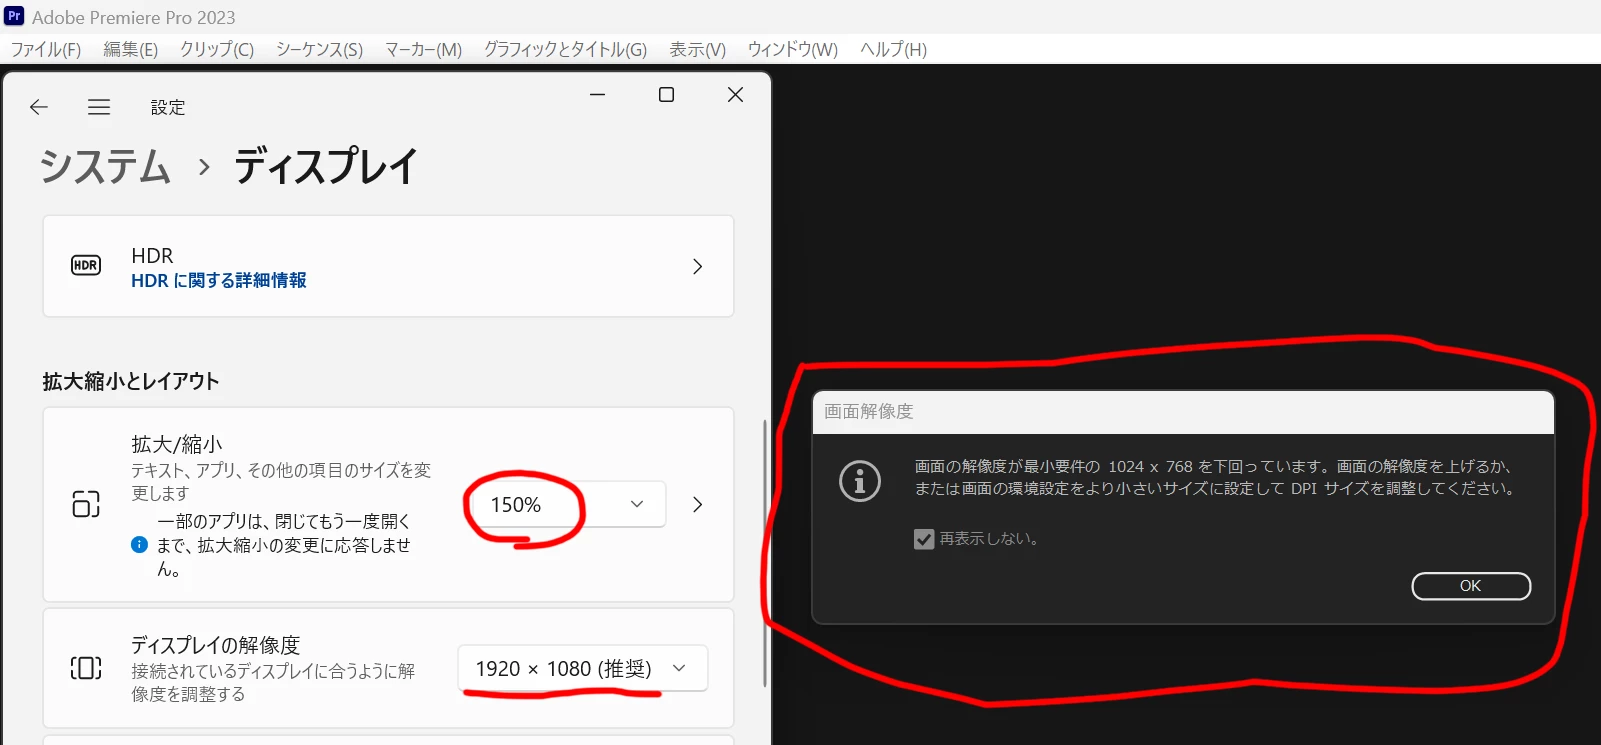Open the マーカー(M) menu

pyautogui.click(x=424, y=49)
